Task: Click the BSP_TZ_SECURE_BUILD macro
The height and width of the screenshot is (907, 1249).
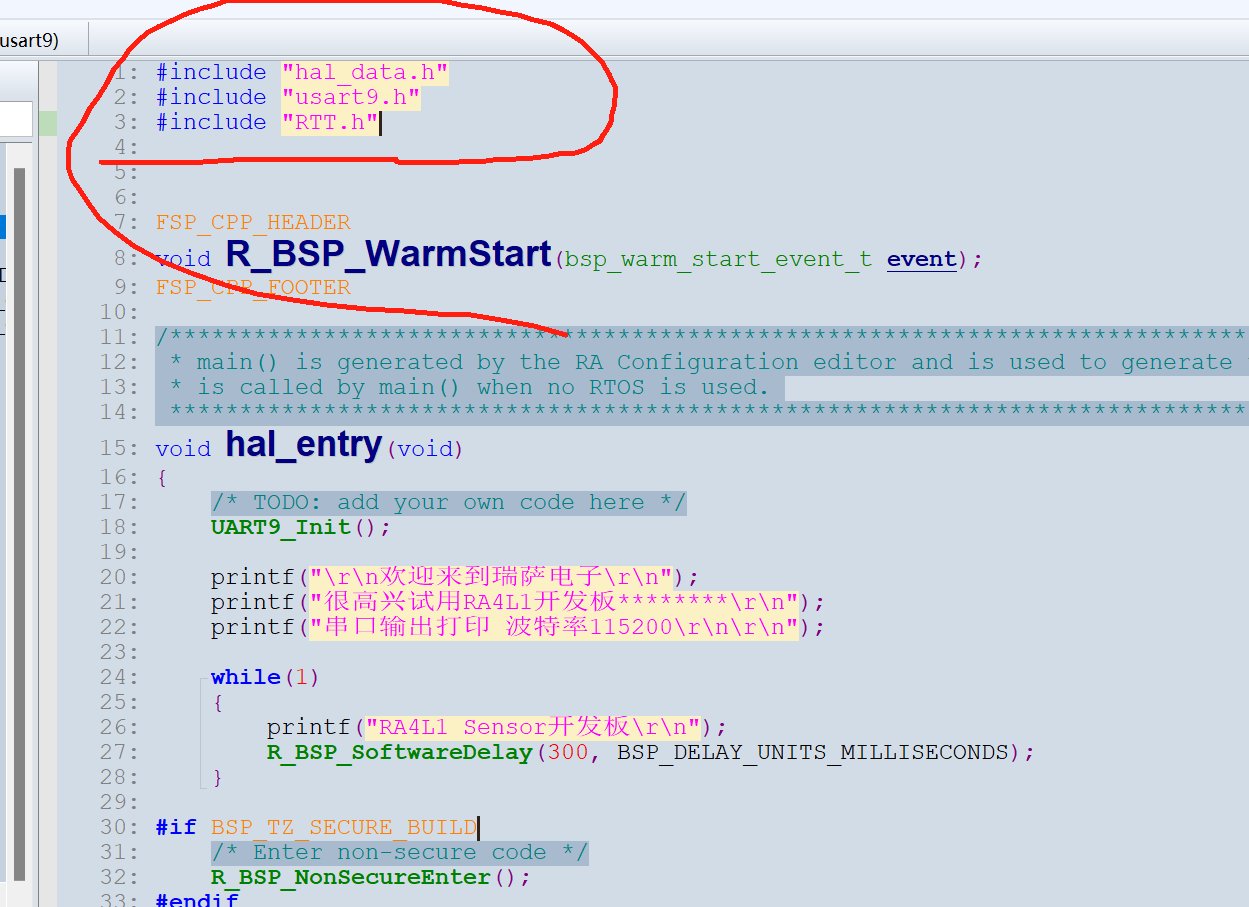Action: pos(344,827)
